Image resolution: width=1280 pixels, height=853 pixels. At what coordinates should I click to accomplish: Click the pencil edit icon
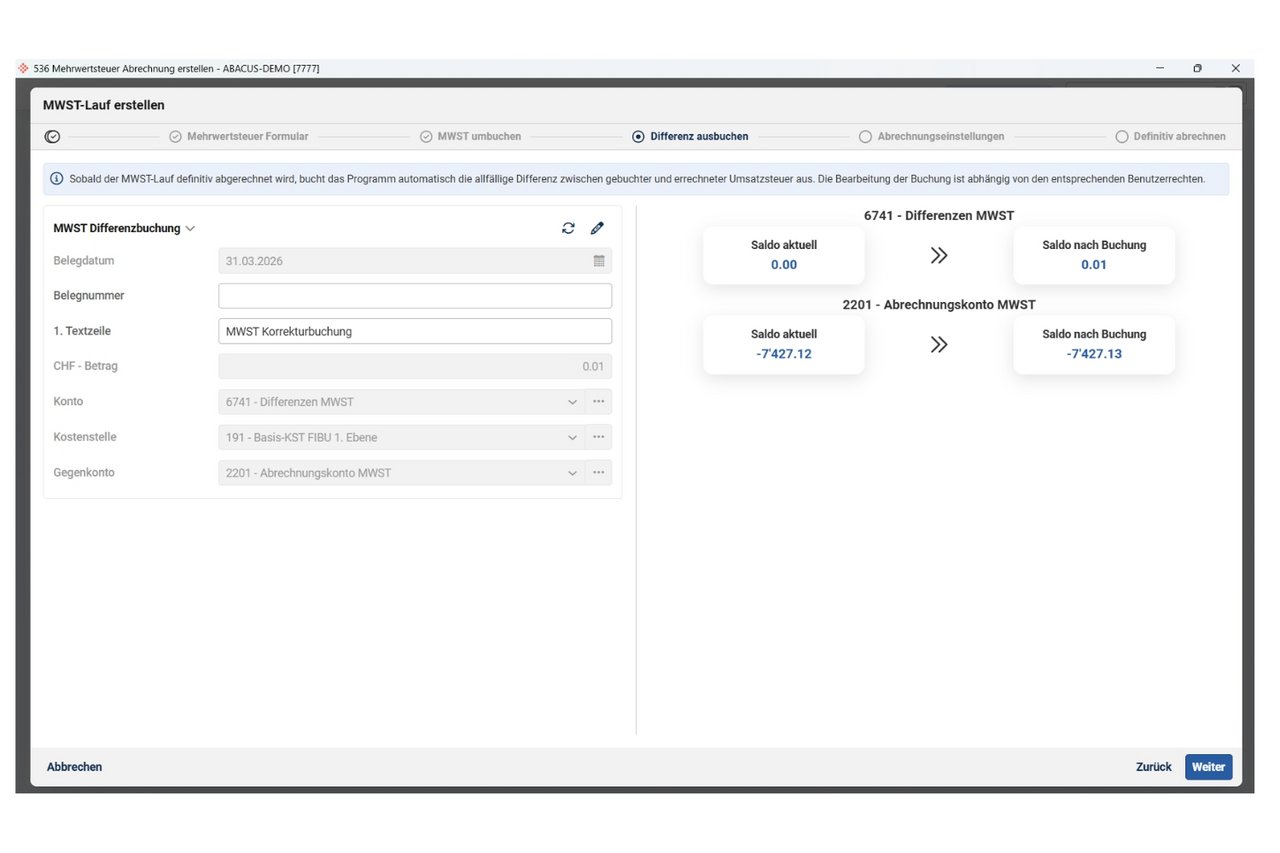(597, 228)
